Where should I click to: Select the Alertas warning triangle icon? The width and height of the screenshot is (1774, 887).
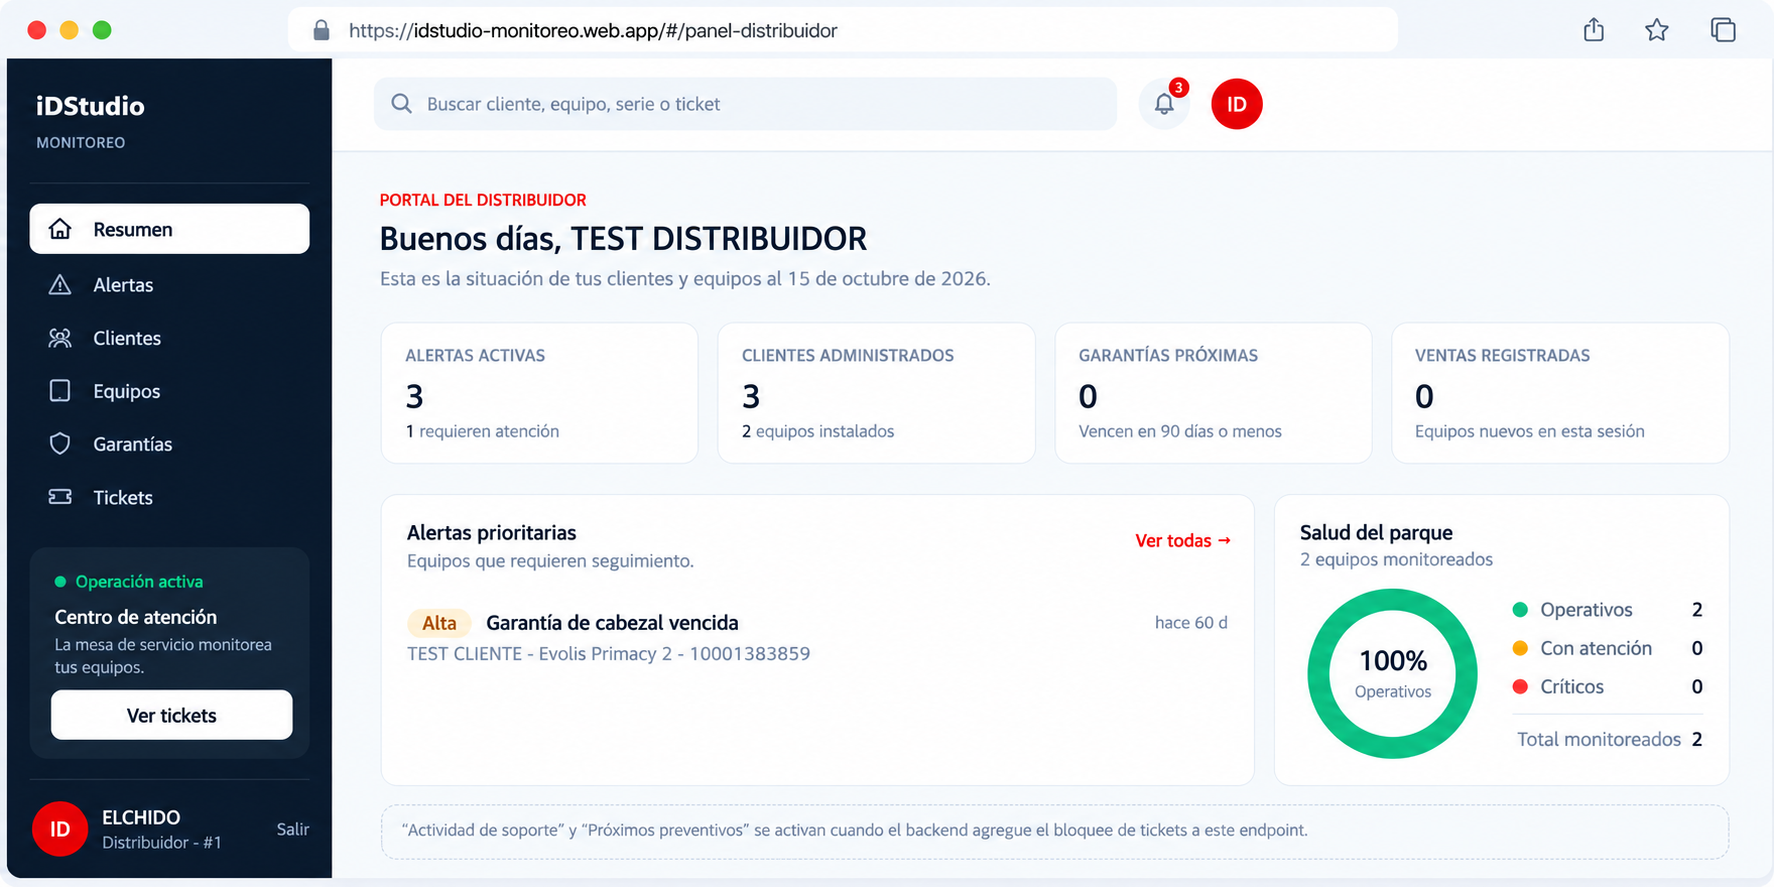pos(60,285)
